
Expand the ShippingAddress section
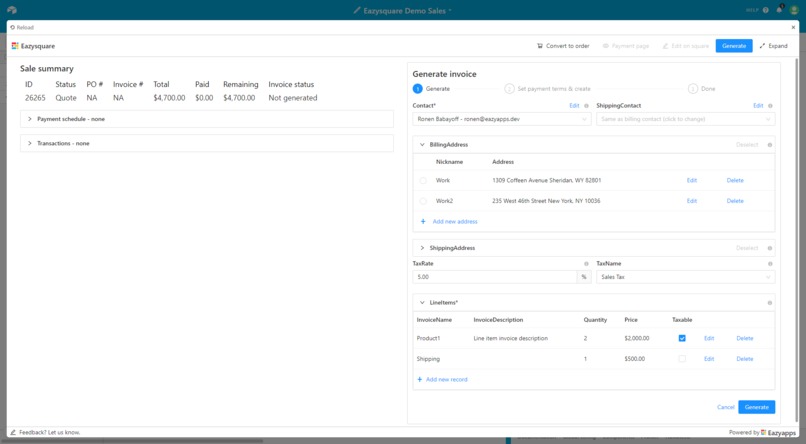point(422,248)
